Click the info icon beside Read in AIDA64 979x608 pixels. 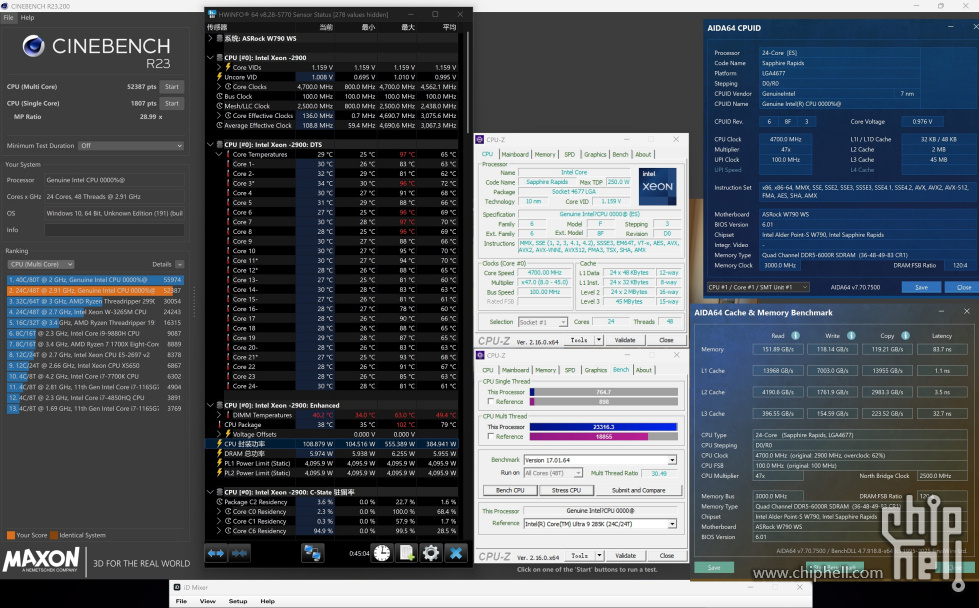[x=795, y=336]
